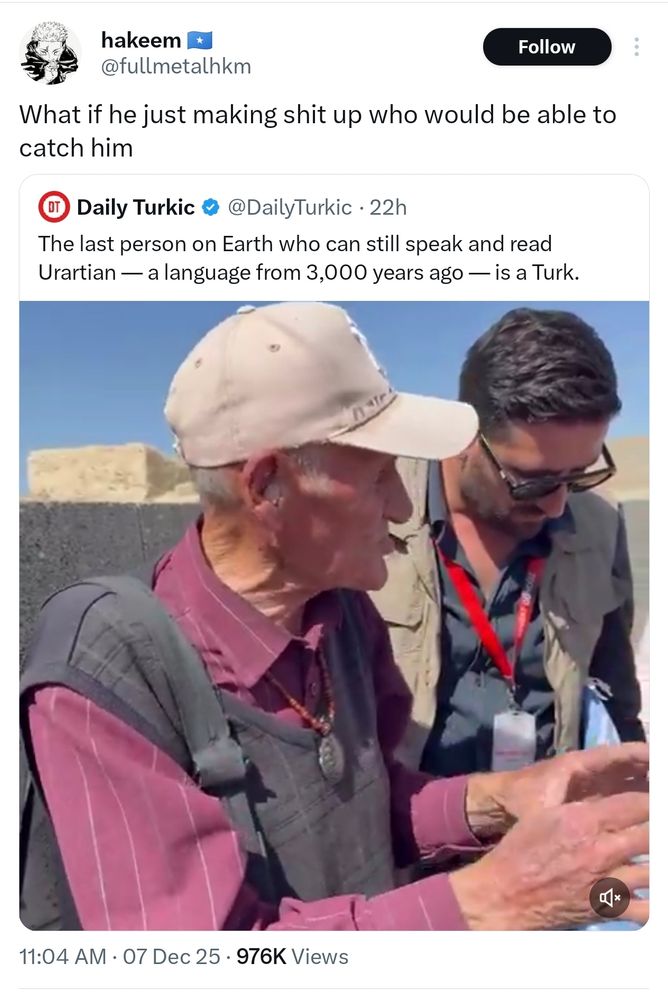The width and height of the screenshot is (668, 1000).
Task: Click the Daily Turkic verified badge
Action: [x=211, y=207]
